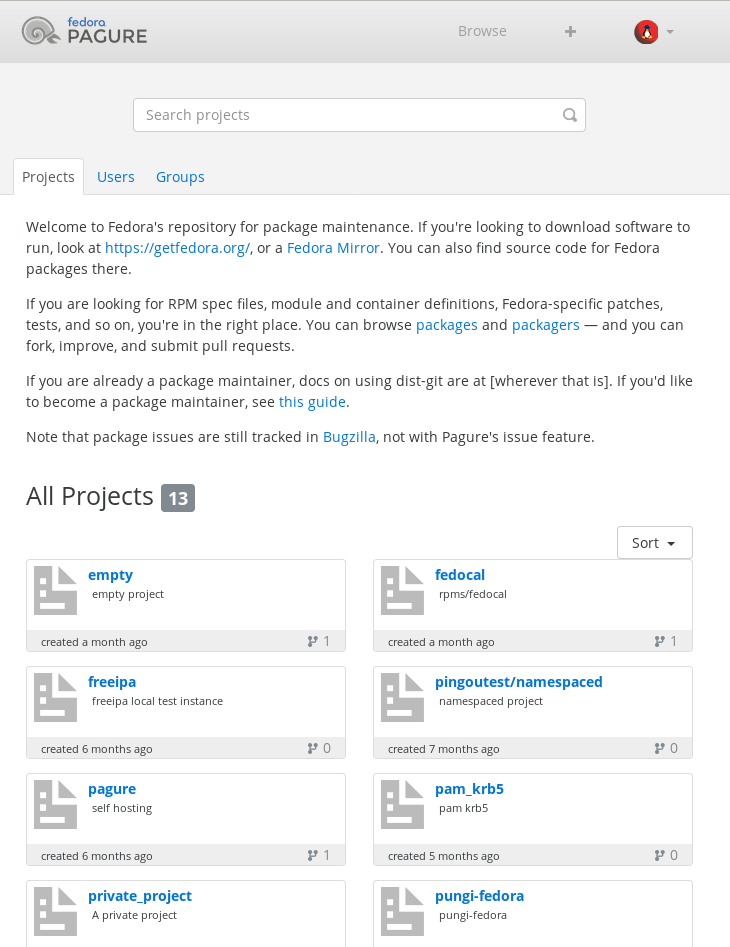The image size is (730, 947).
Task: Switch to the Groups tab
Action: pyautogui.click(x=180, y=177)
